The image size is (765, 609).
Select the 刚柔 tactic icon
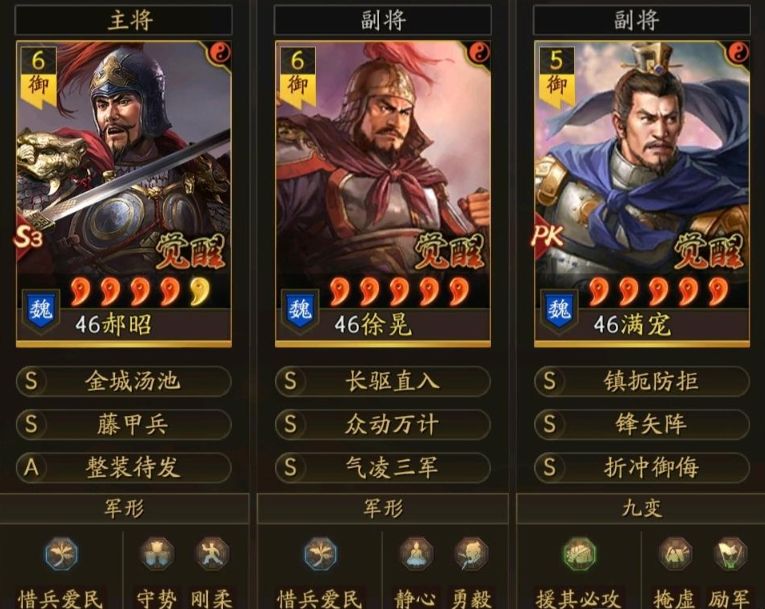(212, 554)
